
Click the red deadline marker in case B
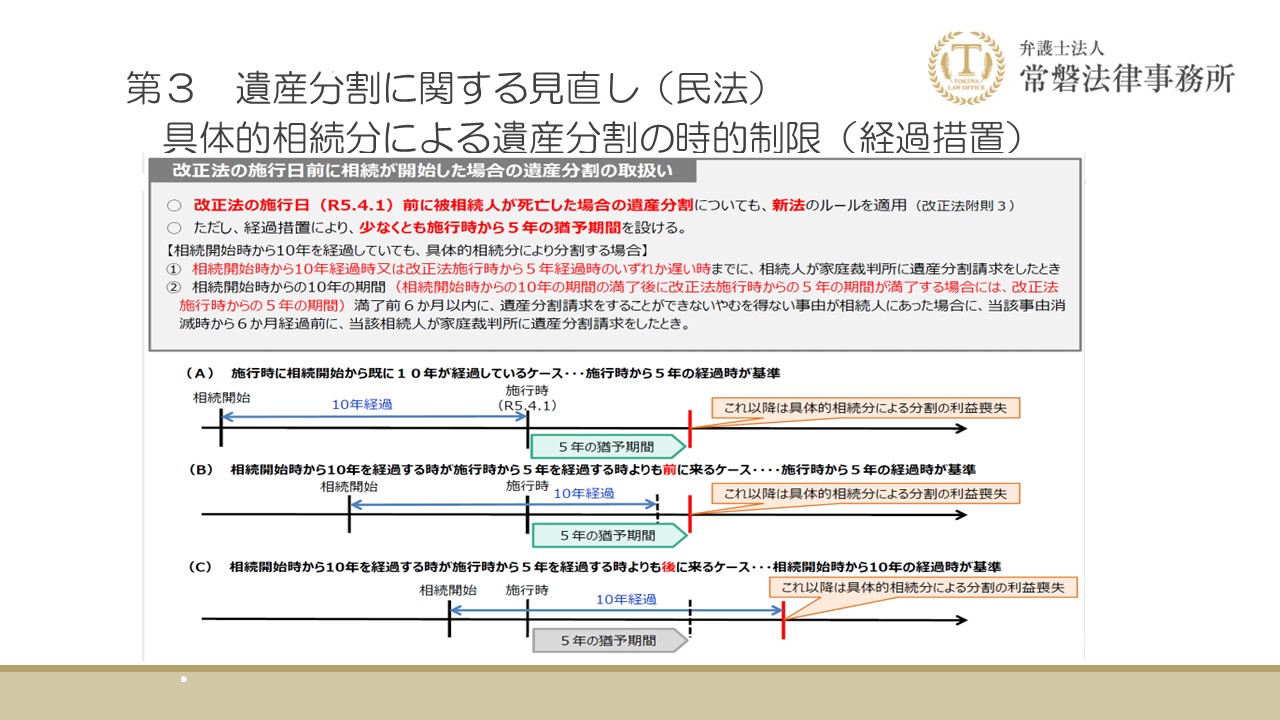tap(690, 514)
